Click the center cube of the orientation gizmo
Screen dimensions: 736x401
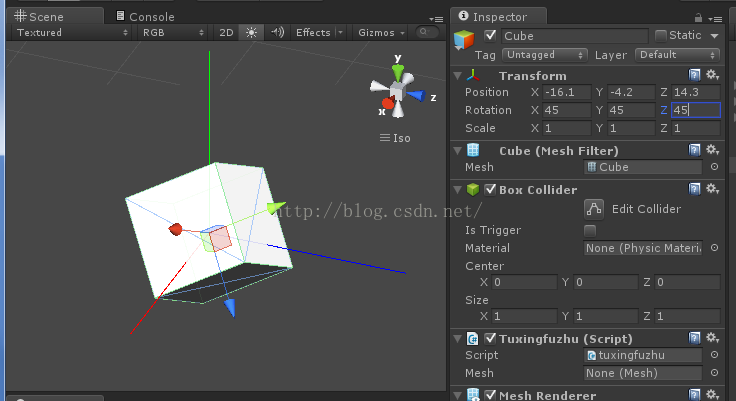tap(398, 91)
